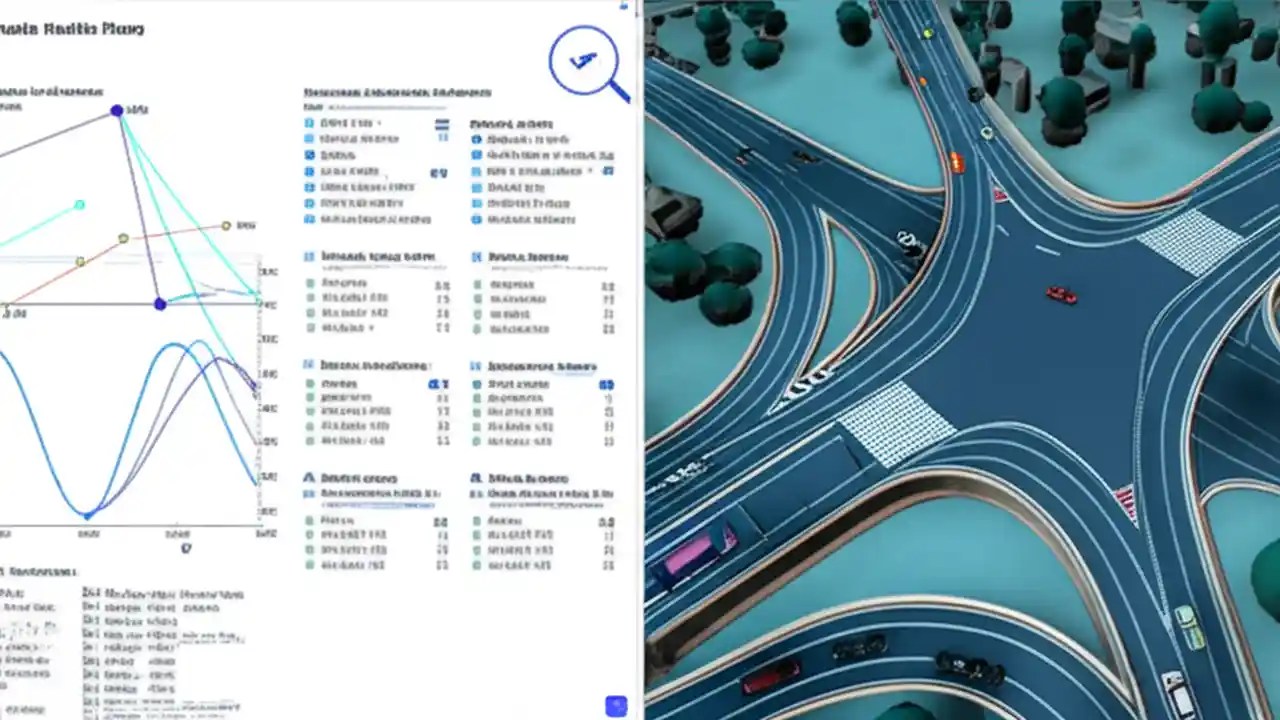The height and width of the screenshot is (720, 1280).
Task: Click the EV badge icon in the left list
Action: (439, 172)
